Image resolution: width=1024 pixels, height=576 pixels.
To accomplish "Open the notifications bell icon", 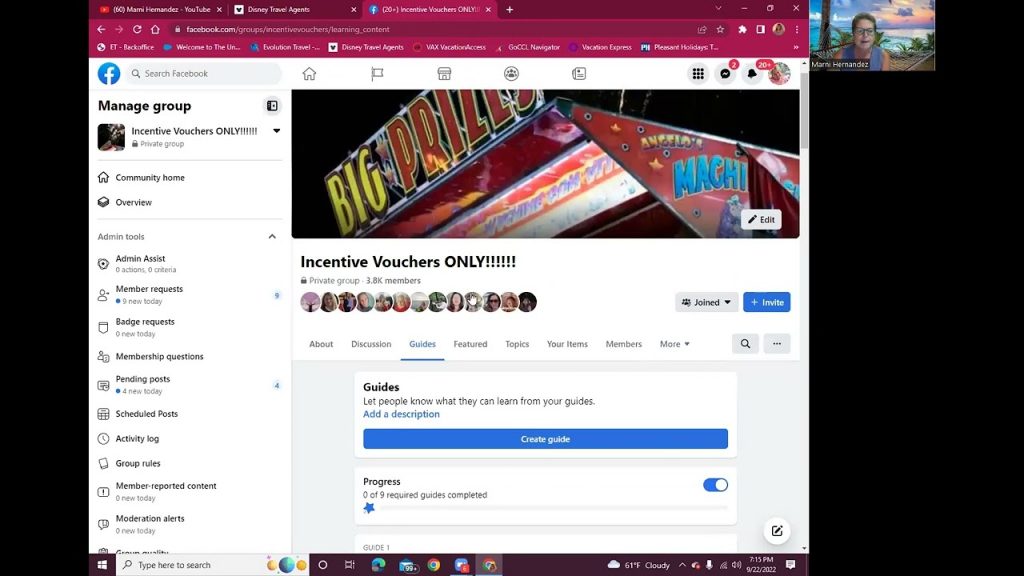I will [x=752, y=74].
